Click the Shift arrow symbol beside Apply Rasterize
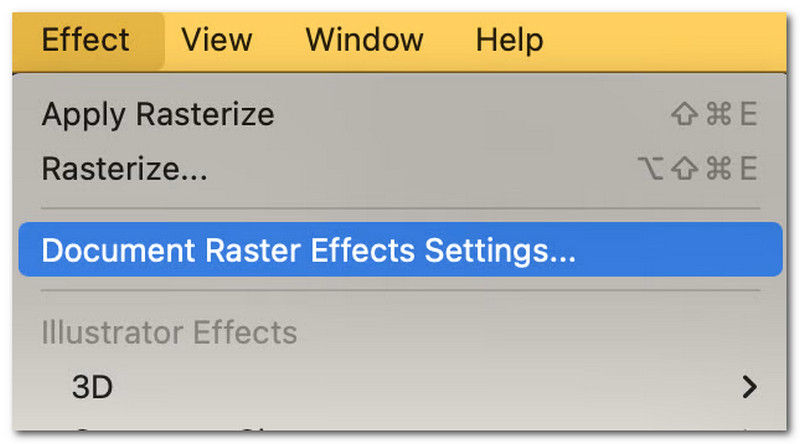 (684, 114)
